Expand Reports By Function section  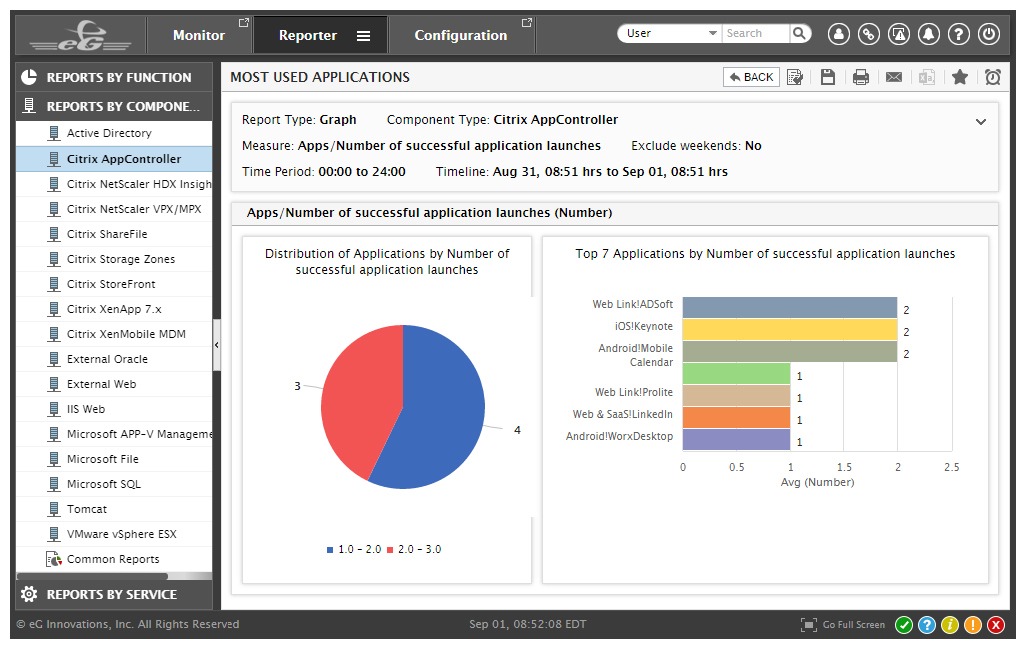click(x=114, y=77)
